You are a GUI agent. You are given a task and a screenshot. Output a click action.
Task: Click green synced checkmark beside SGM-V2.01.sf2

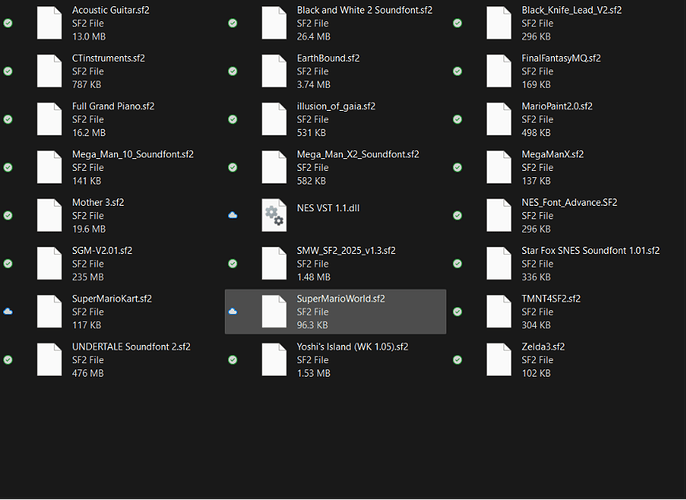coord(8,263)
